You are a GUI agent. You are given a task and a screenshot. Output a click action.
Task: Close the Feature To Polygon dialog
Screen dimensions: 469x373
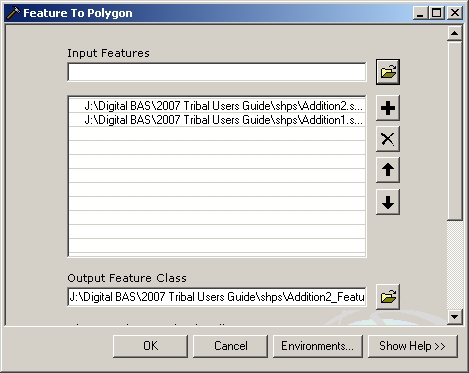(455, 13)
